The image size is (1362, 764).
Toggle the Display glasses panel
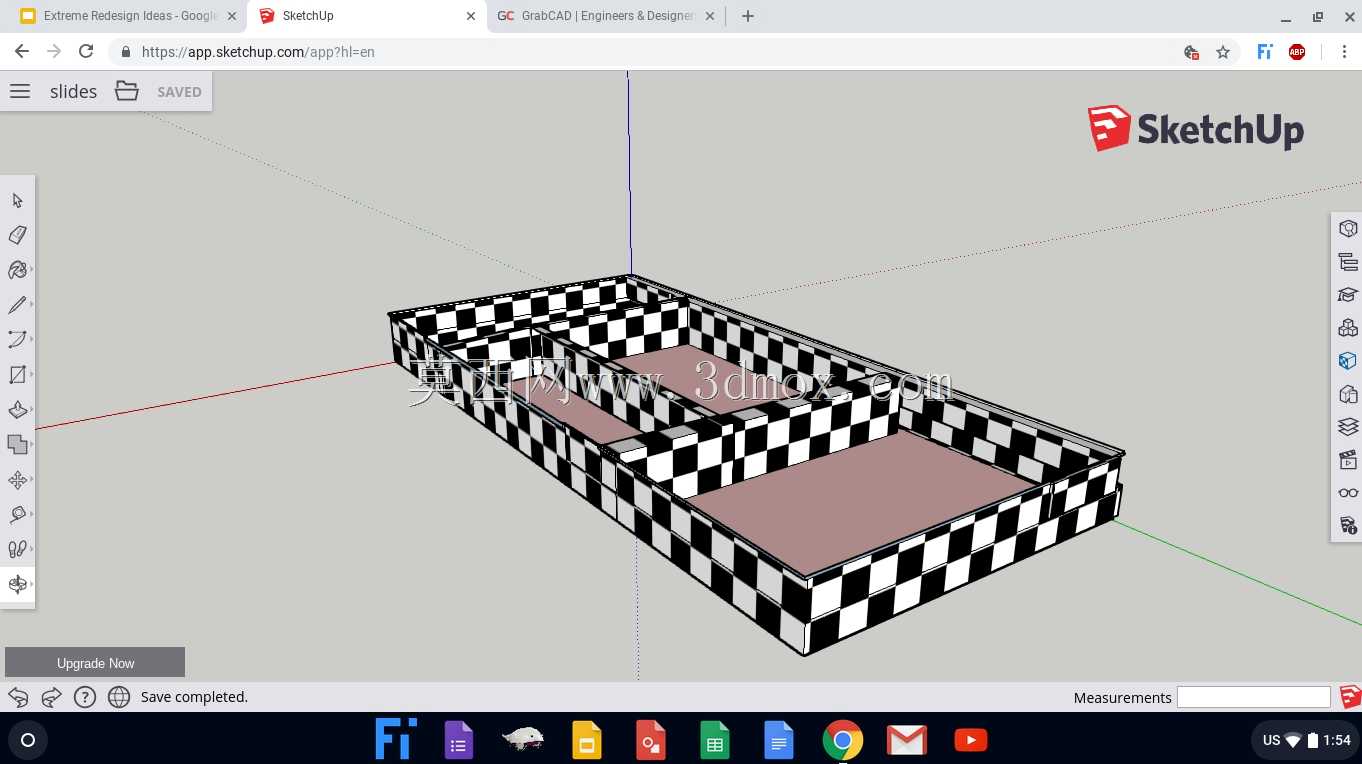1348,492
